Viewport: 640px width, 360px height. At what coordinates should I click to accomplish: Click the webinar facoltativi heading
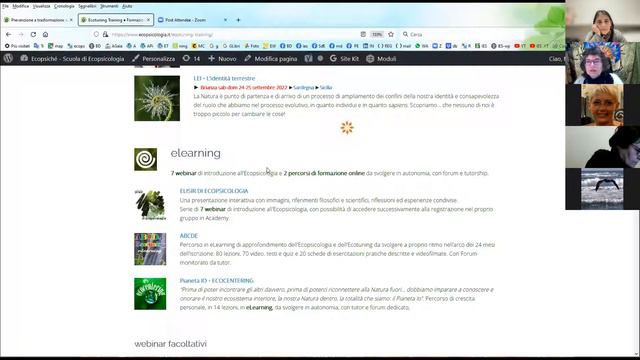[170, 344]
